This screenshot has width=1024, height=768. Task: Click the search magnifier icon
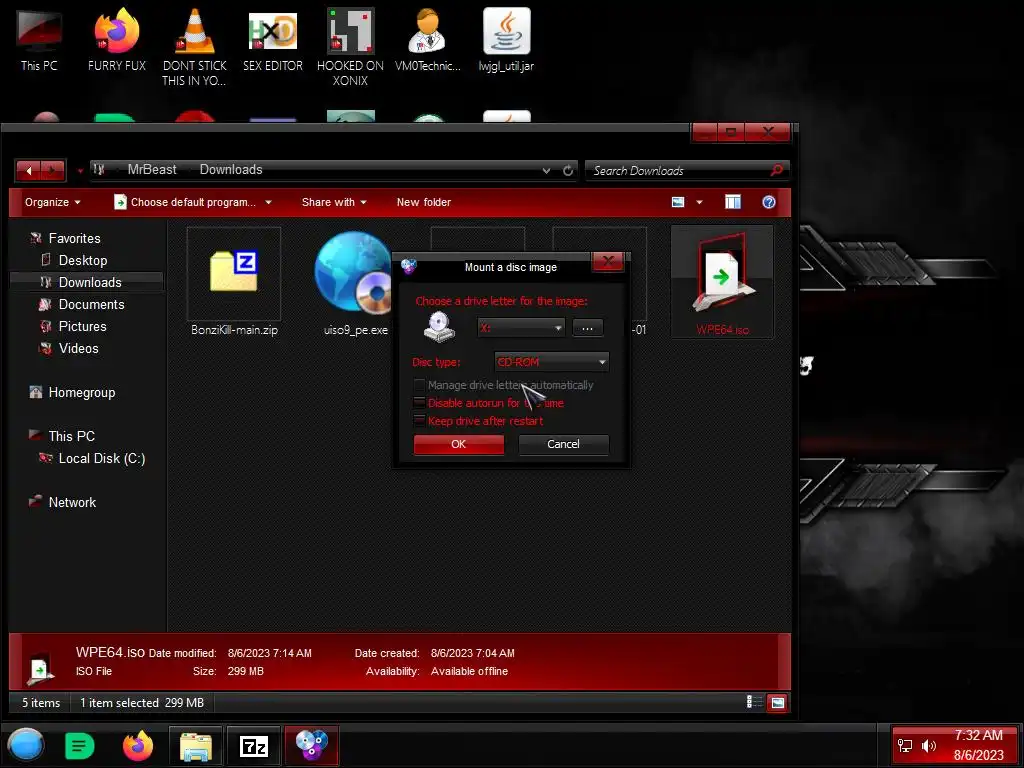pyautogui.click(x=776, y=170)
